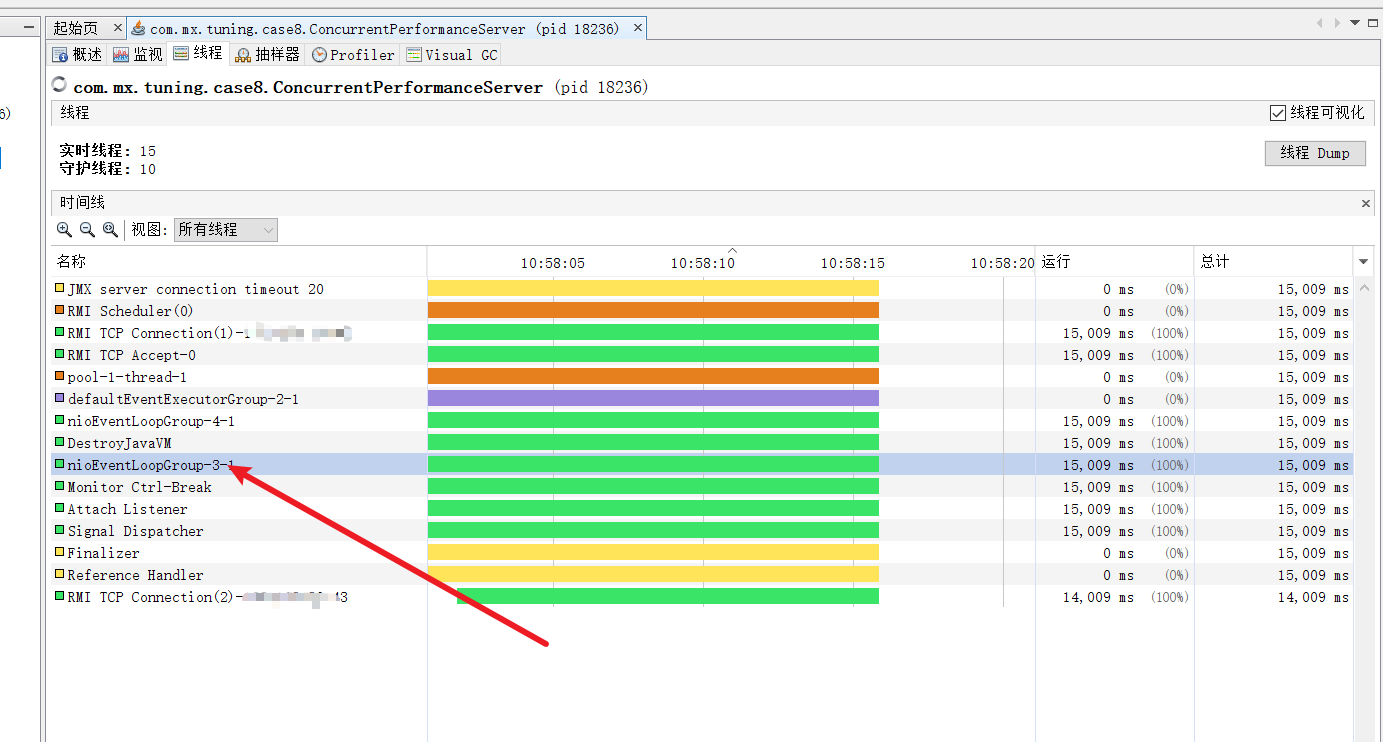Click the 线程 Dump button
Image resolution: width=1383 pixels, height=742 pixels.
coord(1314,153)
